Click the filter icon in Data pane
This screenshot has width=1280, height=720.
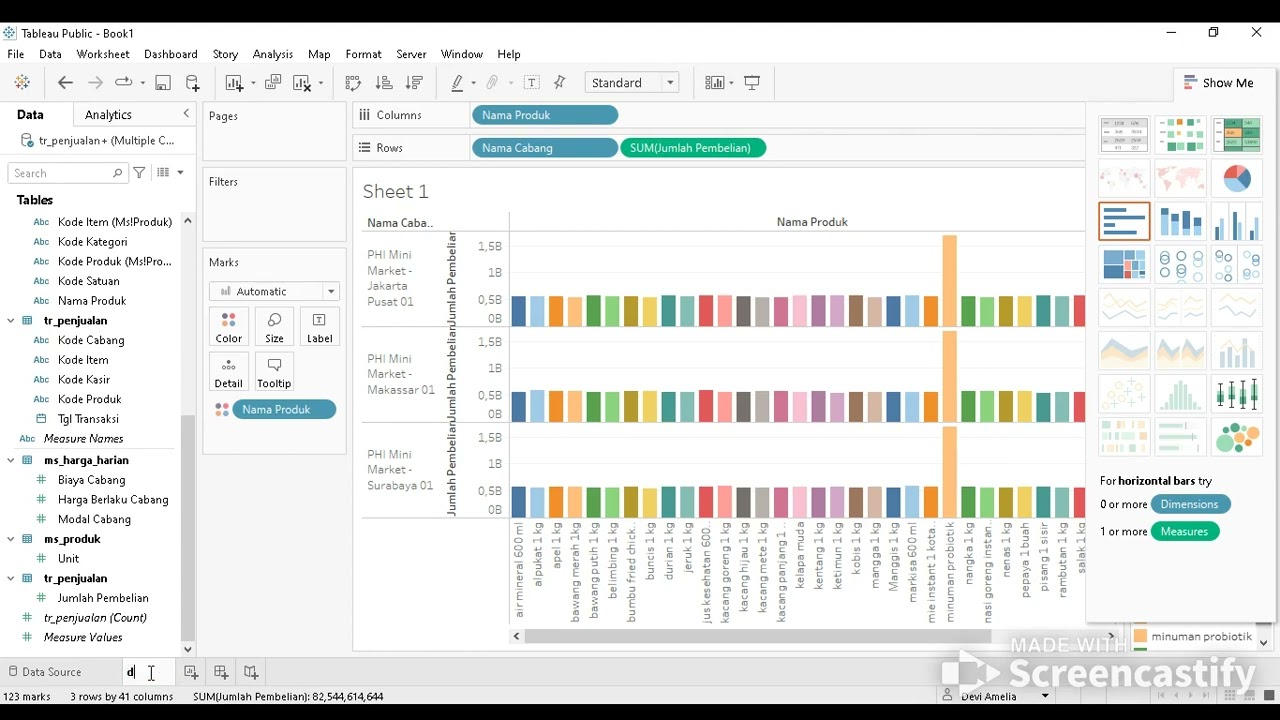tap(139, 173)
